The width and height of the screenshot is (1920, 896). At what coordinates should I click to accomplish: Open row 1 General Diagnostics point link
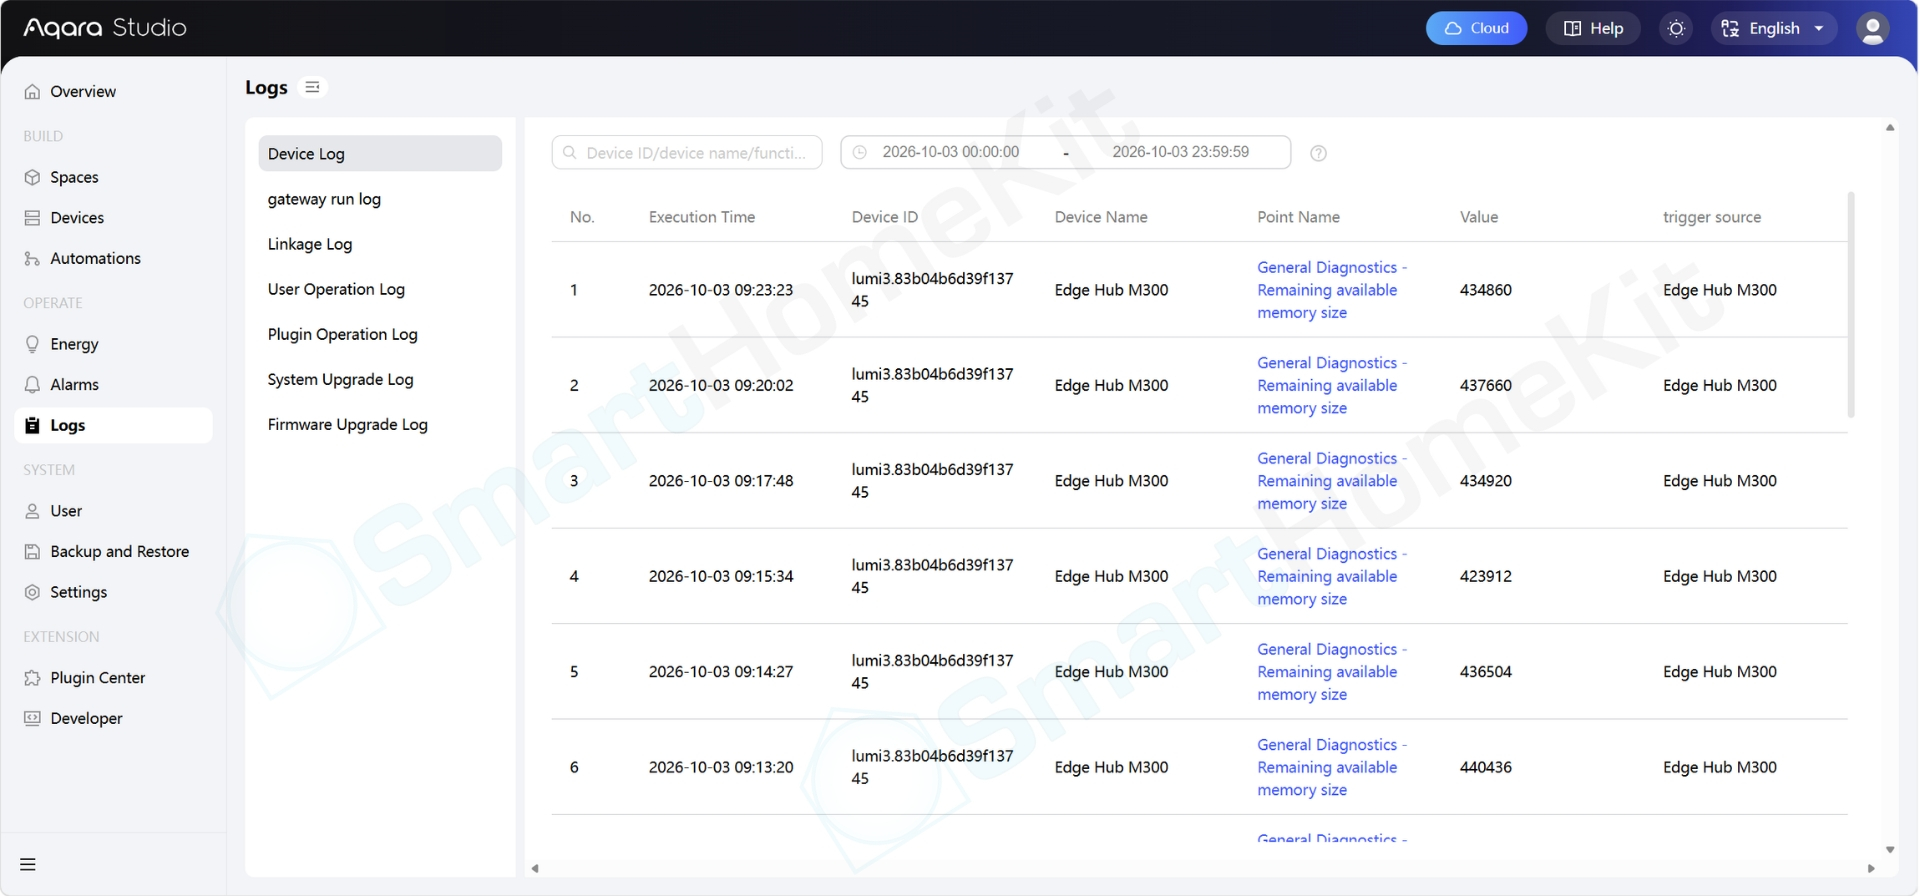1332,290
